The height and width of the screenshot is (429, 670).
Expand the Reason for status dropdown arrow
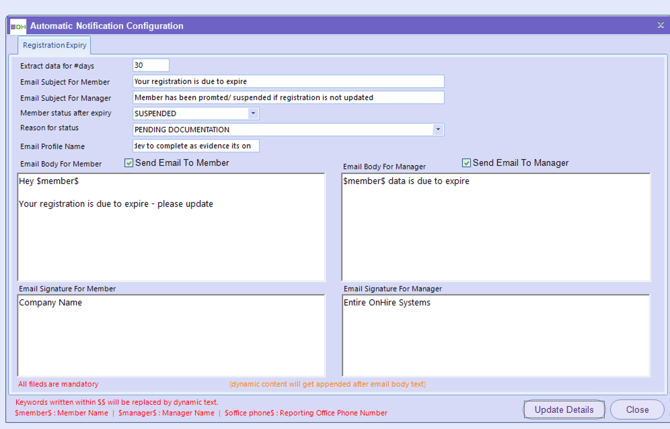pyautogui.click(x=438, y=129)
